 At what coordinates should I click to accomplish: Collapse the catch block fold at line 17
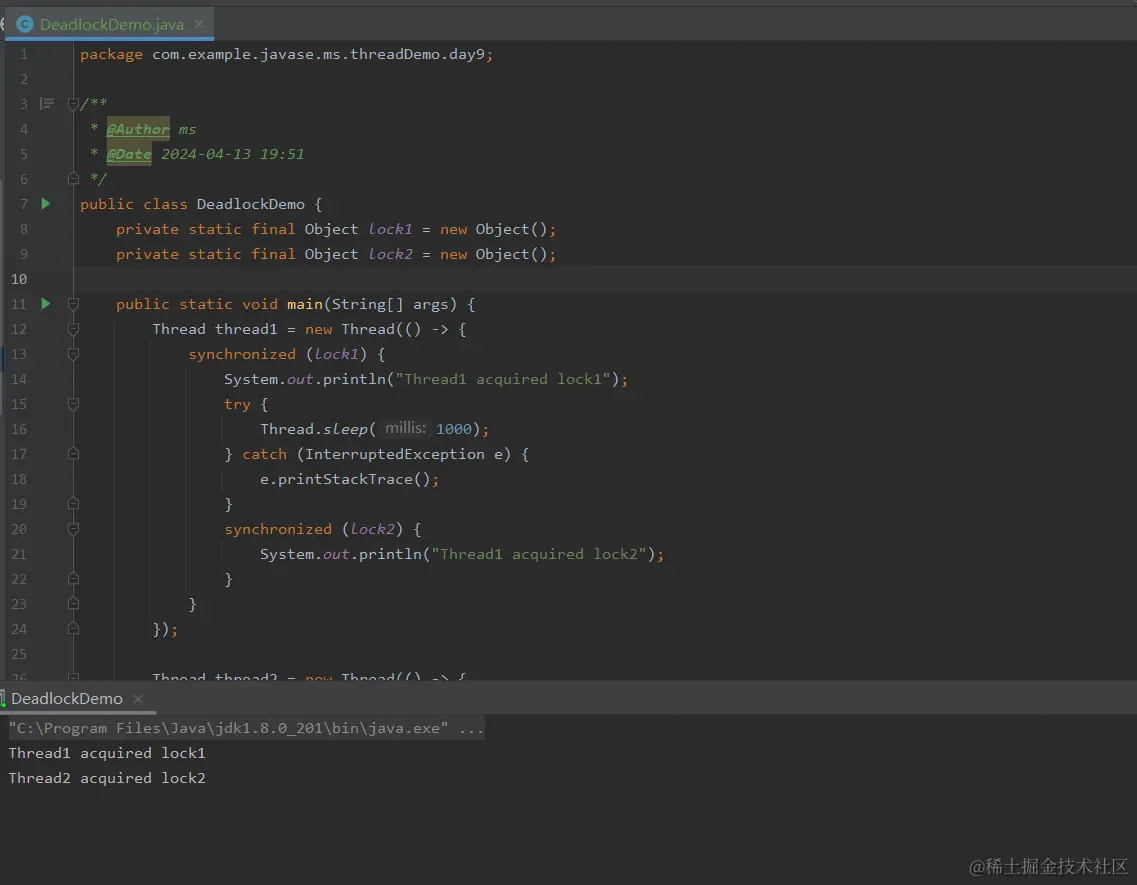point(73,453)
